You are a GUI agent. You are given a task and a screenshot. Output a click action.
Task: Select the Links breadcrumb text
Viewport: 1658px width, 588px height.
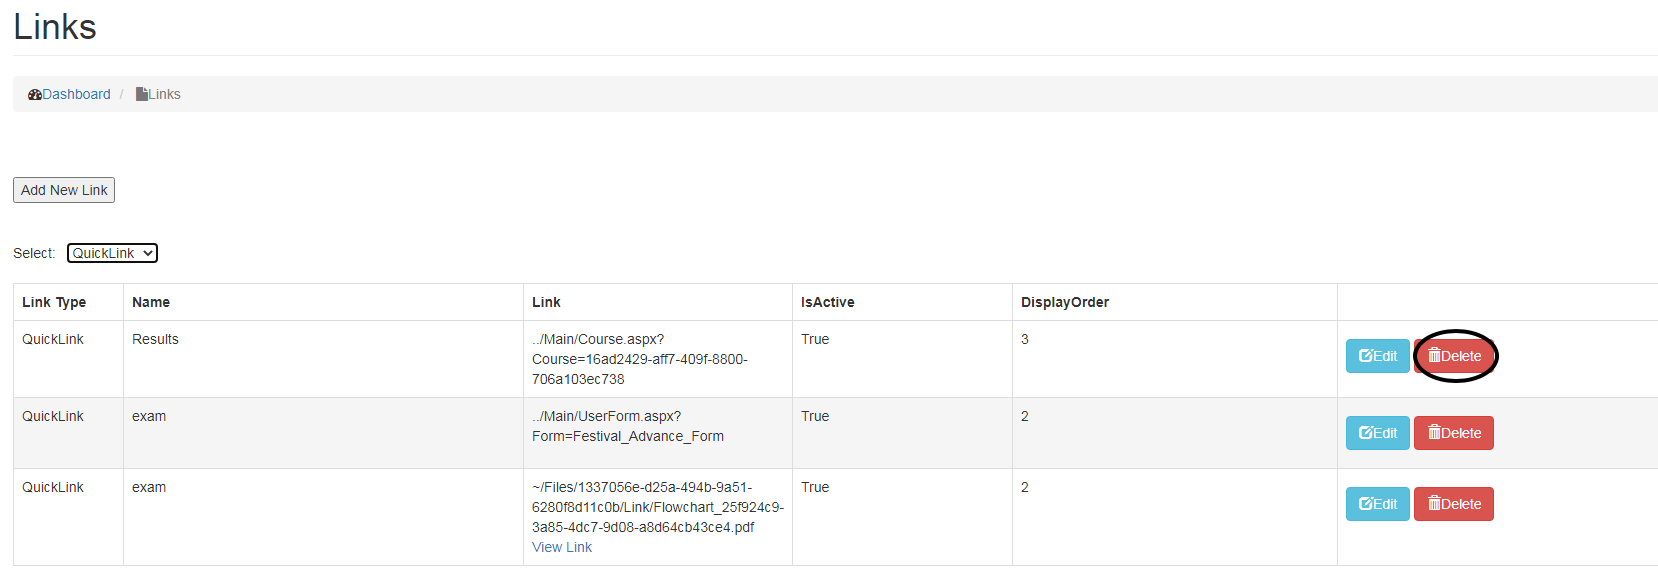coord(165,95)
